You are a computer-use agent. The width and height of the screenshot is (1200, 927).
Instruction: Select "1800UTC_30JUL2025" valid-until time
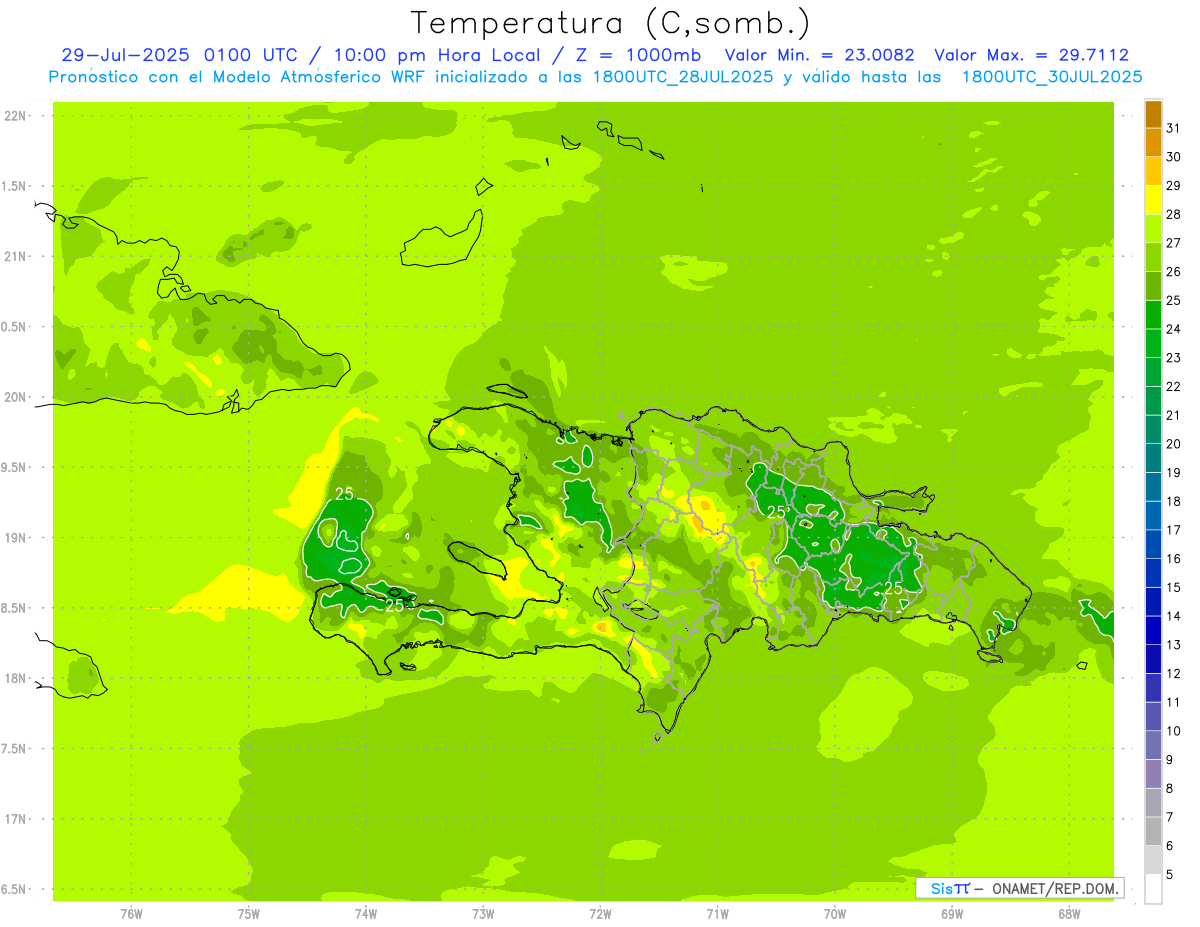click(x=1052, y=77)
